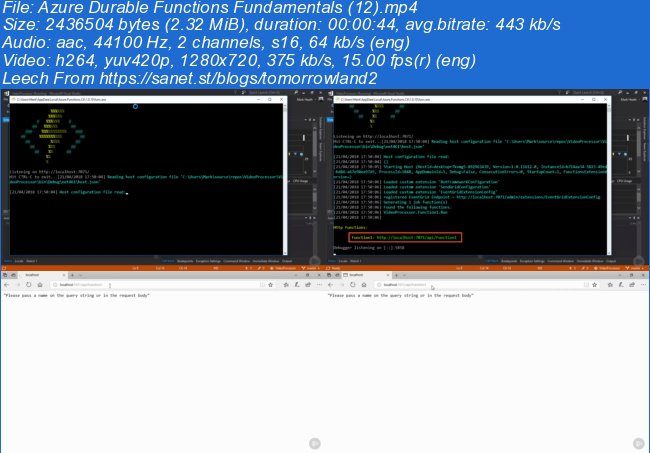
Task: Click 'Host configuration file read' in left console
Action: coord(92,192)
